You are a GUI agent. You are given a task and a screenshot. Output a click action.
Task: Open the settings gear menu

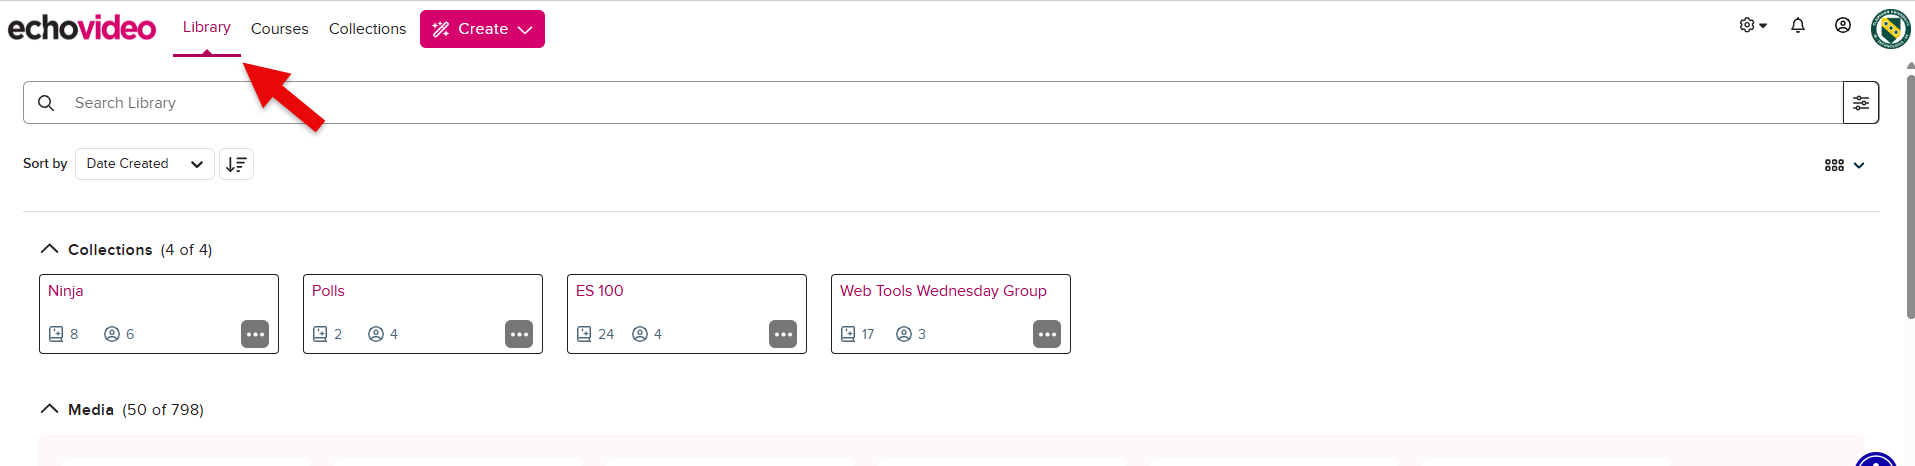(x=1752, y=26)
